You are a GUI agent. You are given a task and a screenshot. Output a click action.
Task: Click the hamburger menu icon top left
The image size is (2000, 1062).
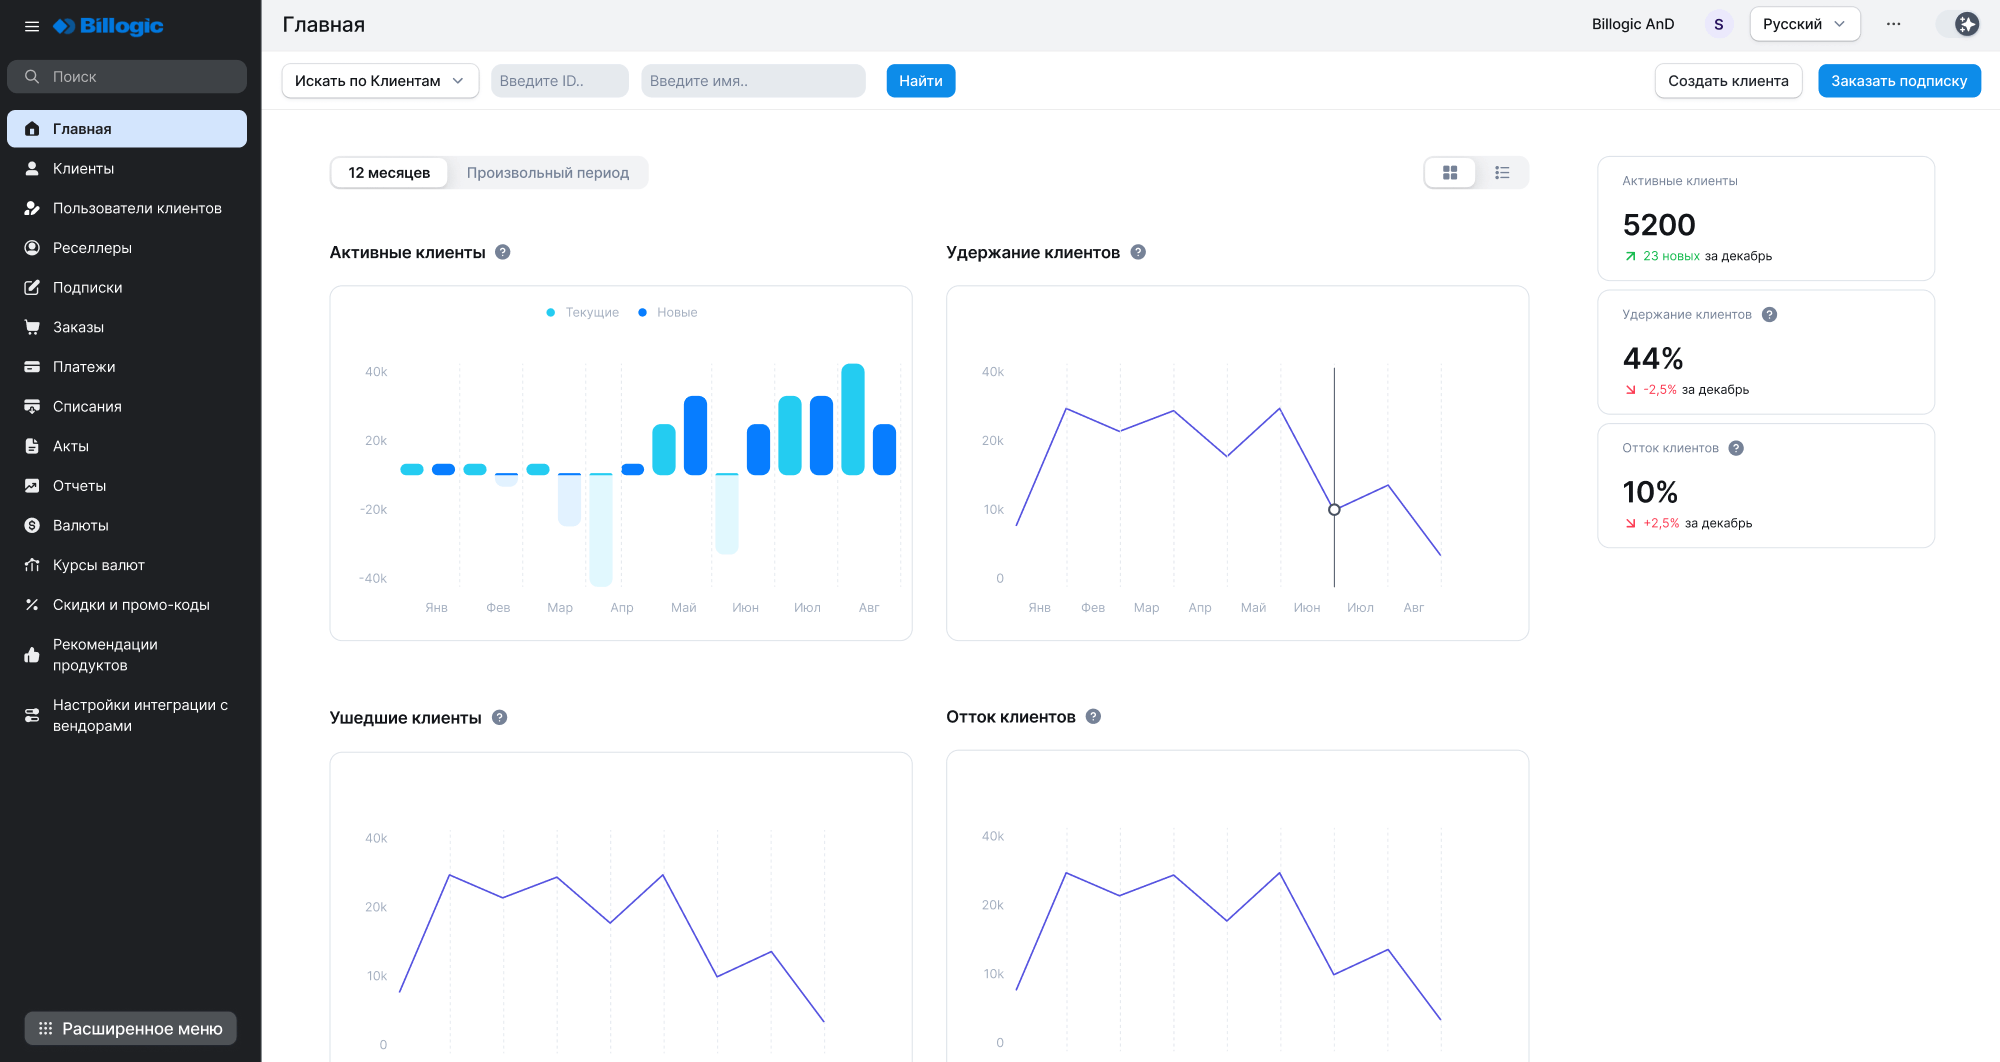pos(32,26)
